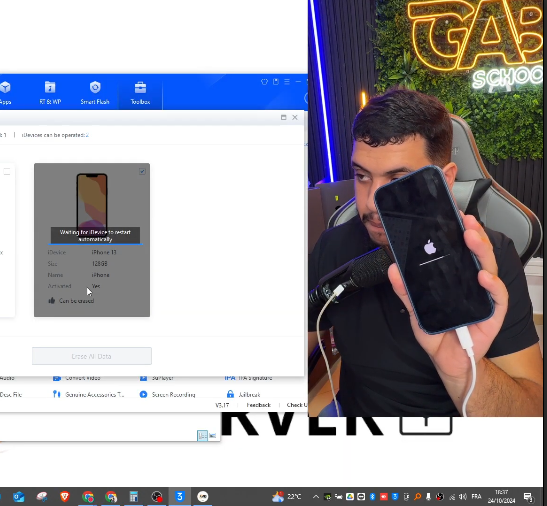Open the RT & WP section
The height and width of the screenshot is (506, 547).
click(50, 93)
